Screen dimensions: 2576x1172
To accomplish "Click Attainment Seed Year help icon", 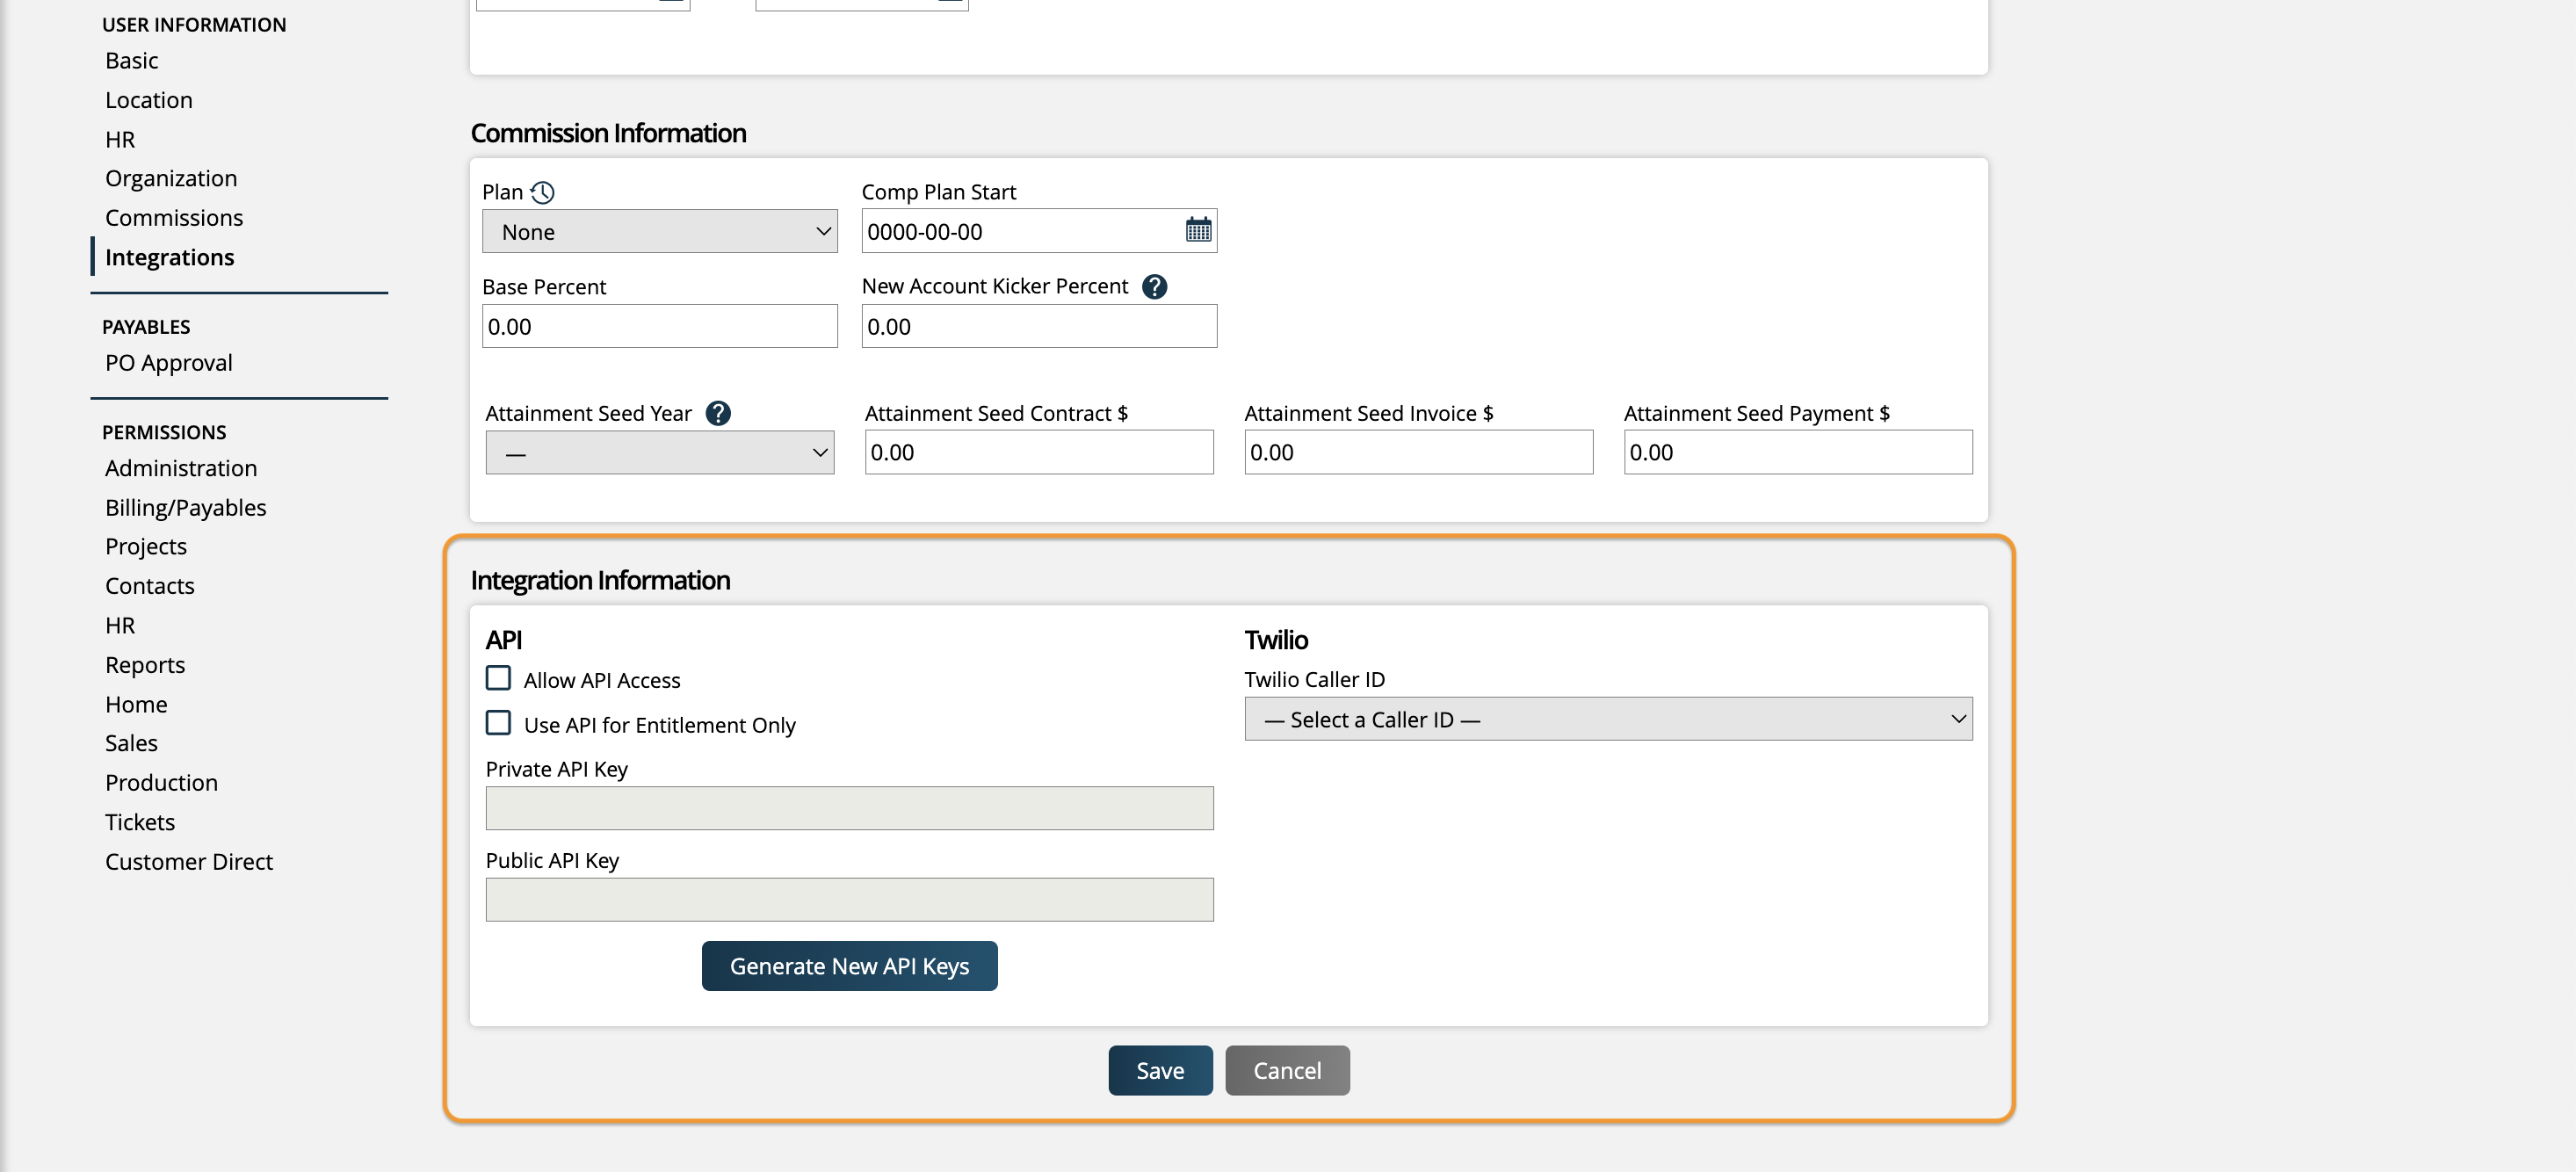I will pos(717,414).
